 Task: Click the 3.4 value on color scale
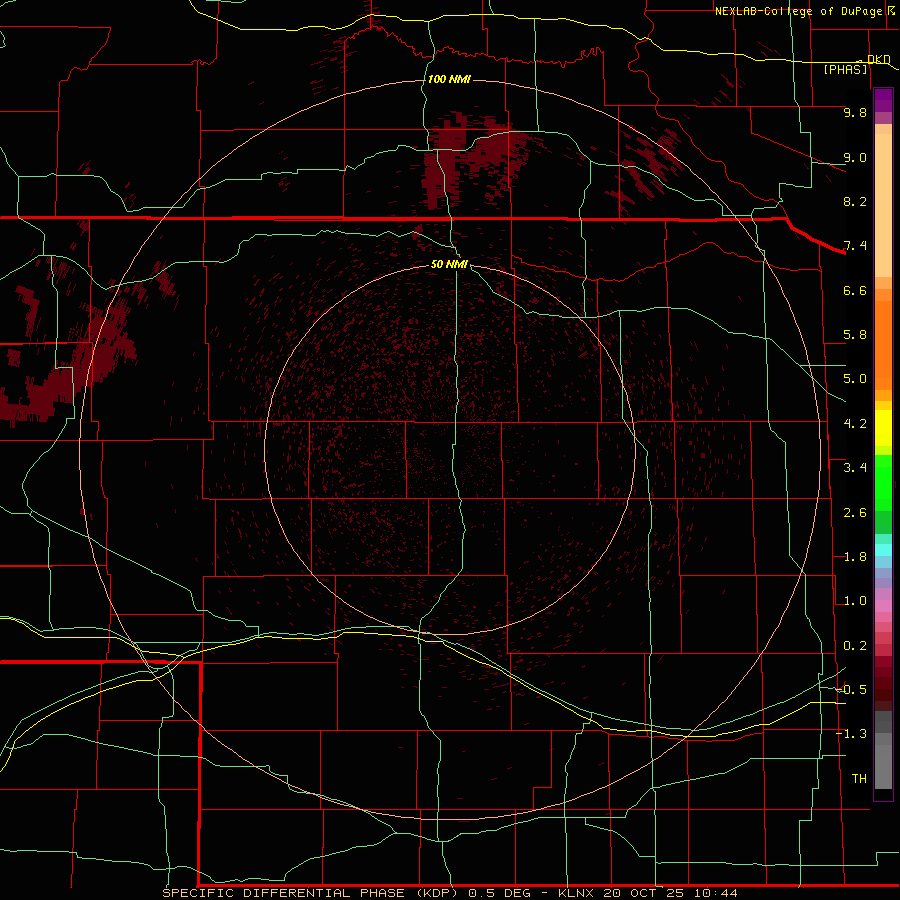(855, 468)
